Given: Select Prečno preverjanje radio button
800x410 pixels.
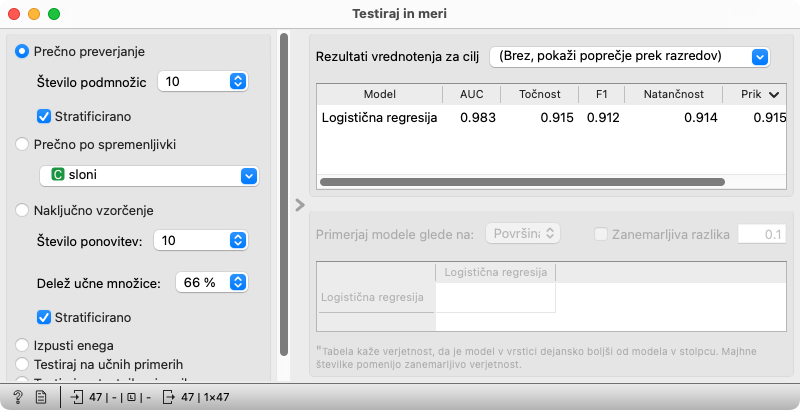Looking at the screenshot, I should (x=23, y=51).
